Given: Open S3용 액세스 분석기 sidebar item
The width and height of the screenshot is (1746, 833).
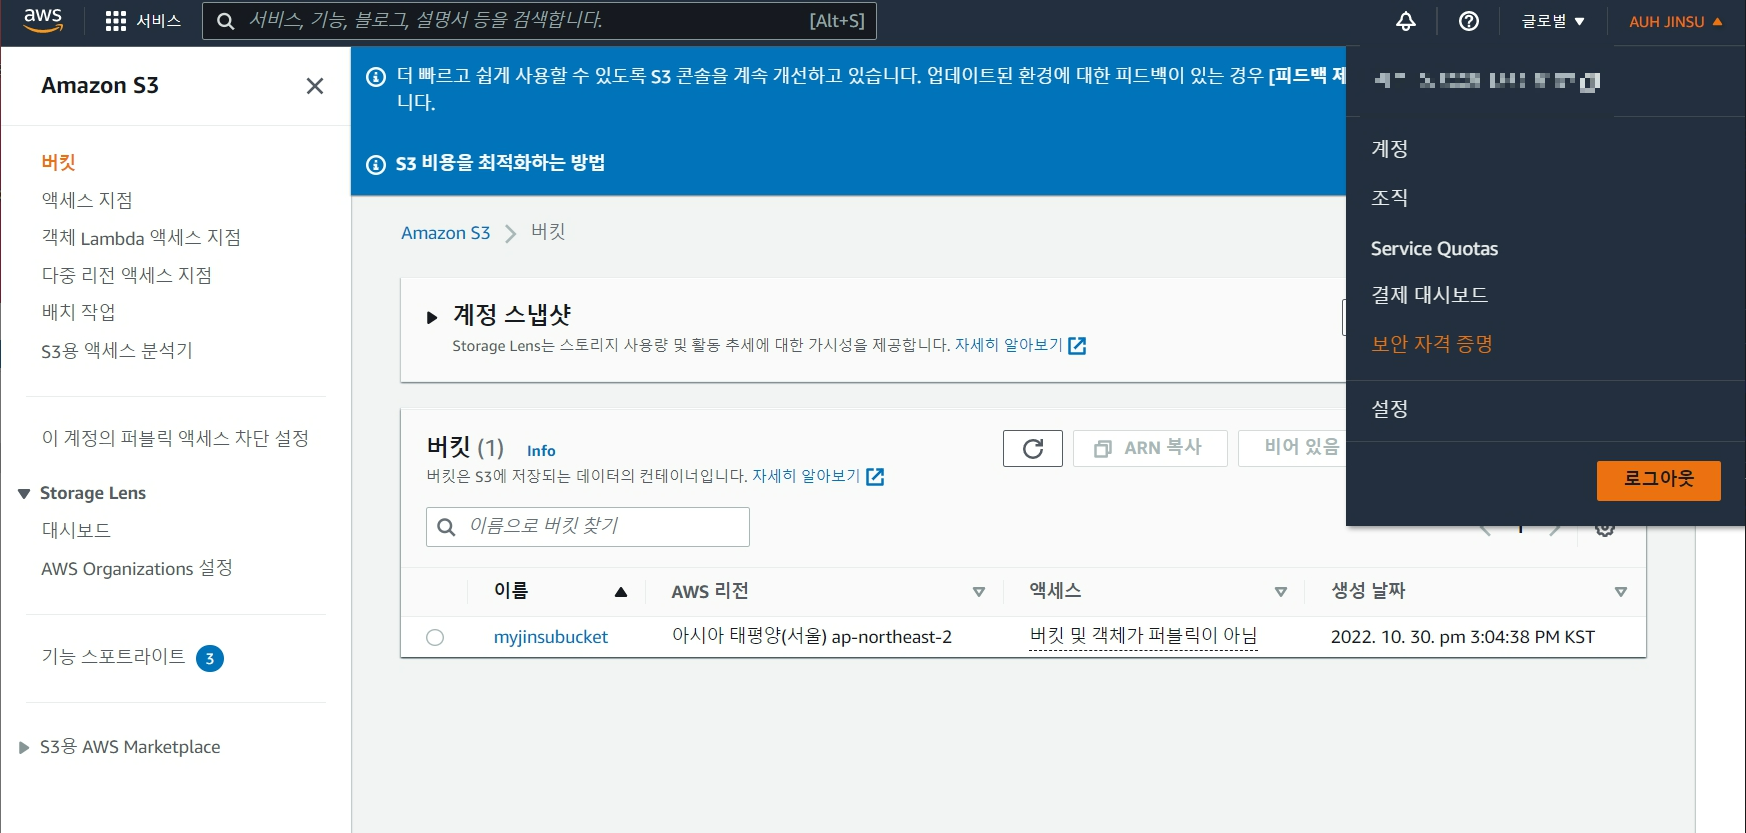Looking at the screenshot, I should [x=117, y=350].
